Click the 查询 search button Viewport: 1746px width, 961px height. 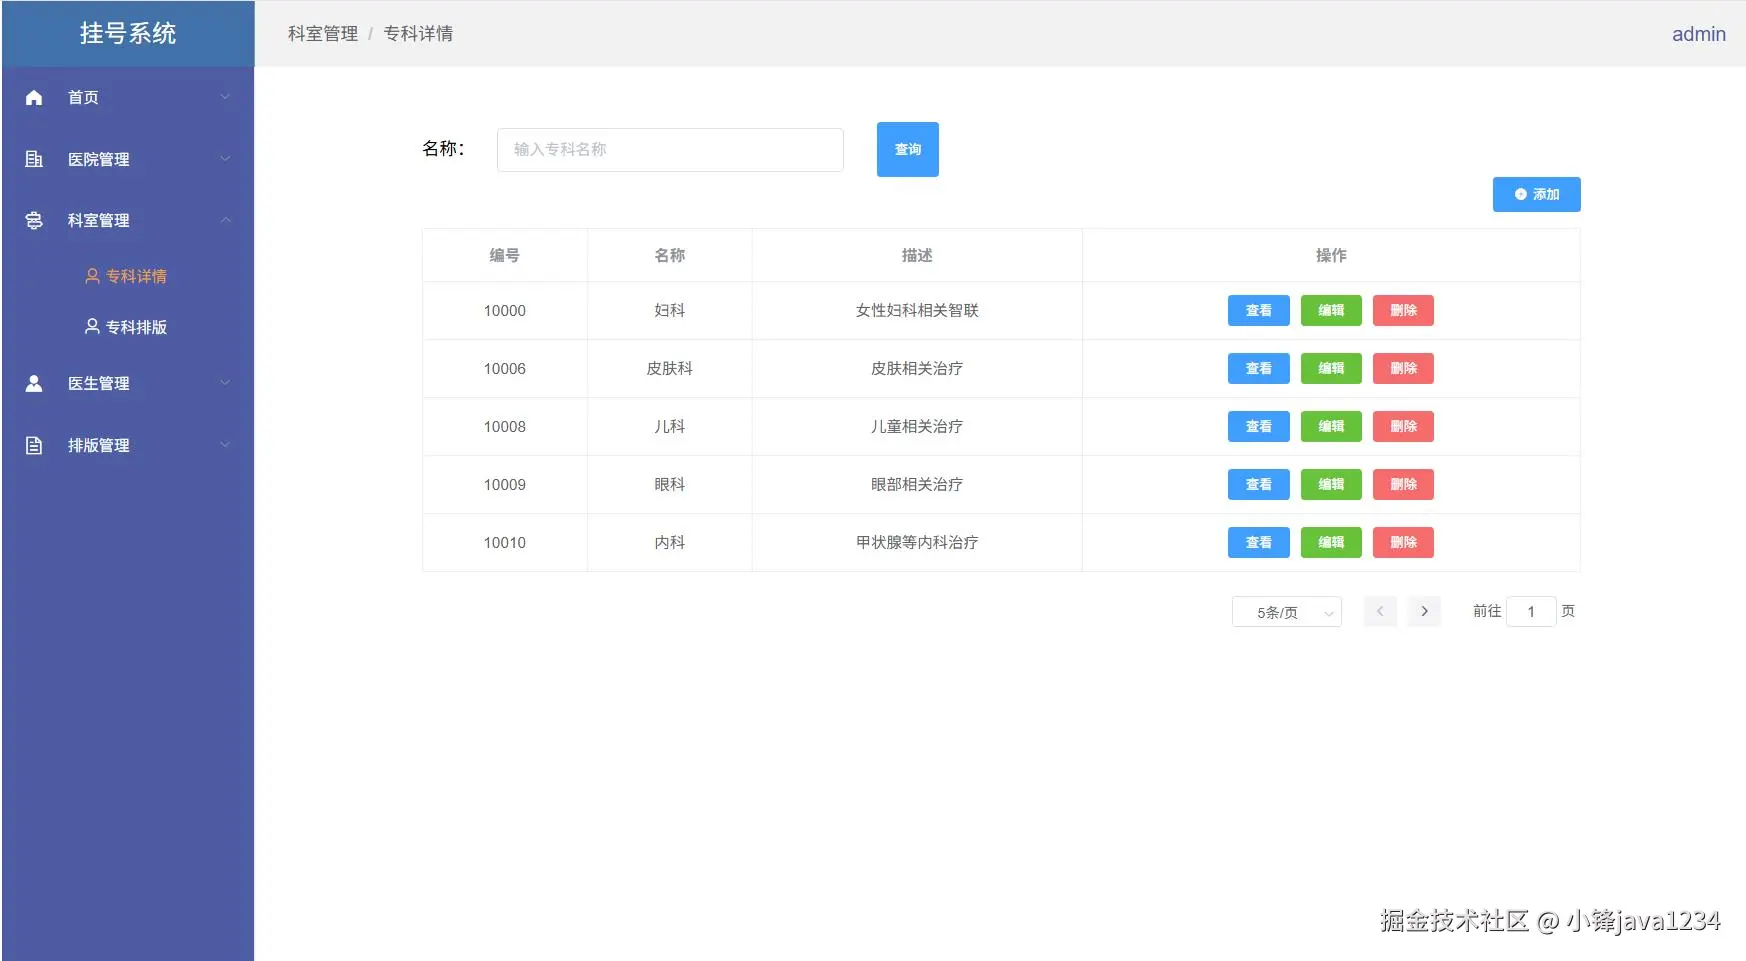coord(908,149)
